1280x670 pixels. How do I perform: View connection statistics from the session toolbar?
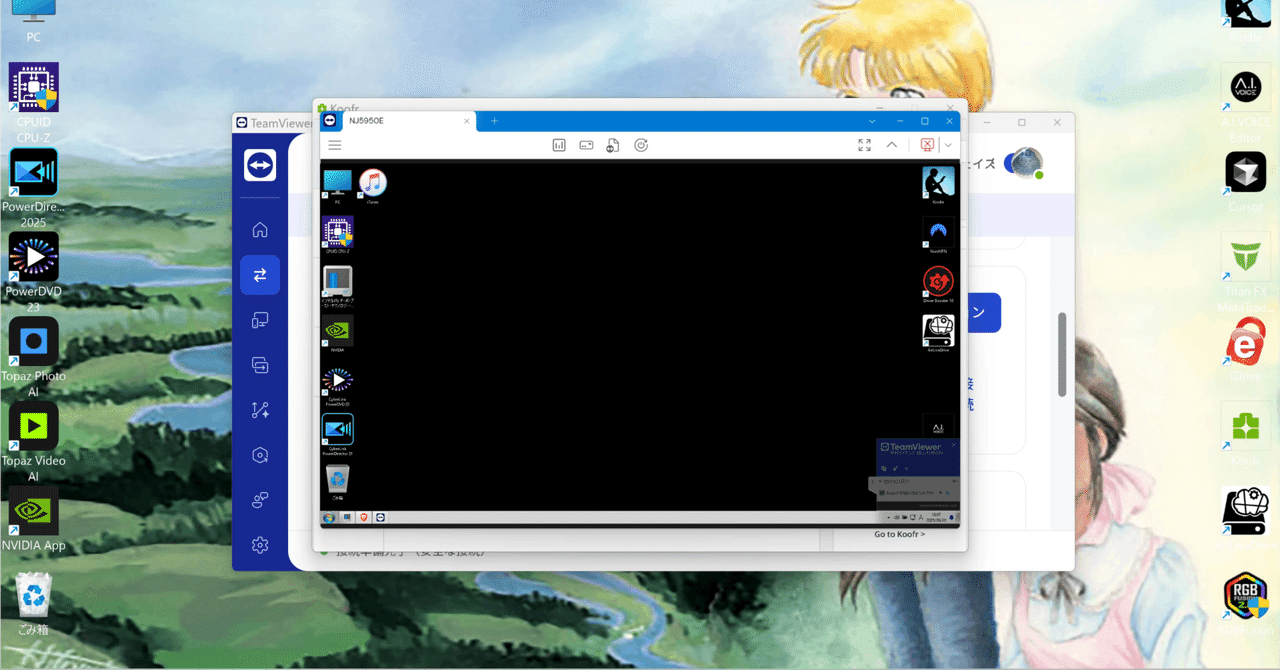558,145
